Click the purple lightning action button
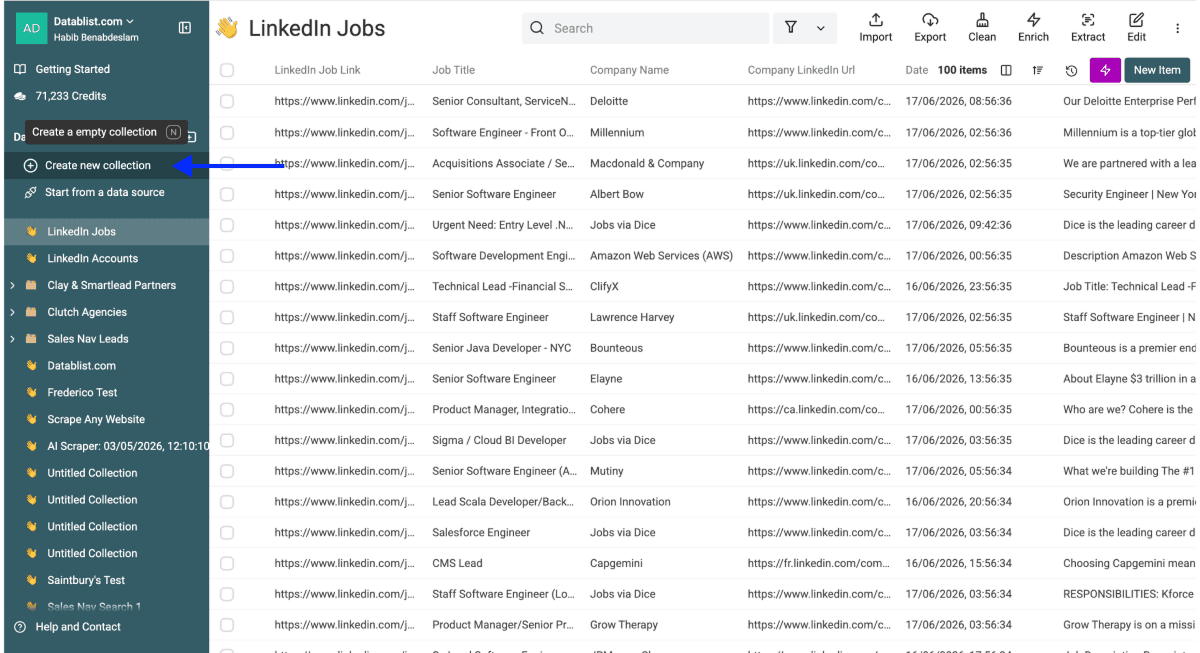This screenshot has height=653, width=1200. [1105, 70]
